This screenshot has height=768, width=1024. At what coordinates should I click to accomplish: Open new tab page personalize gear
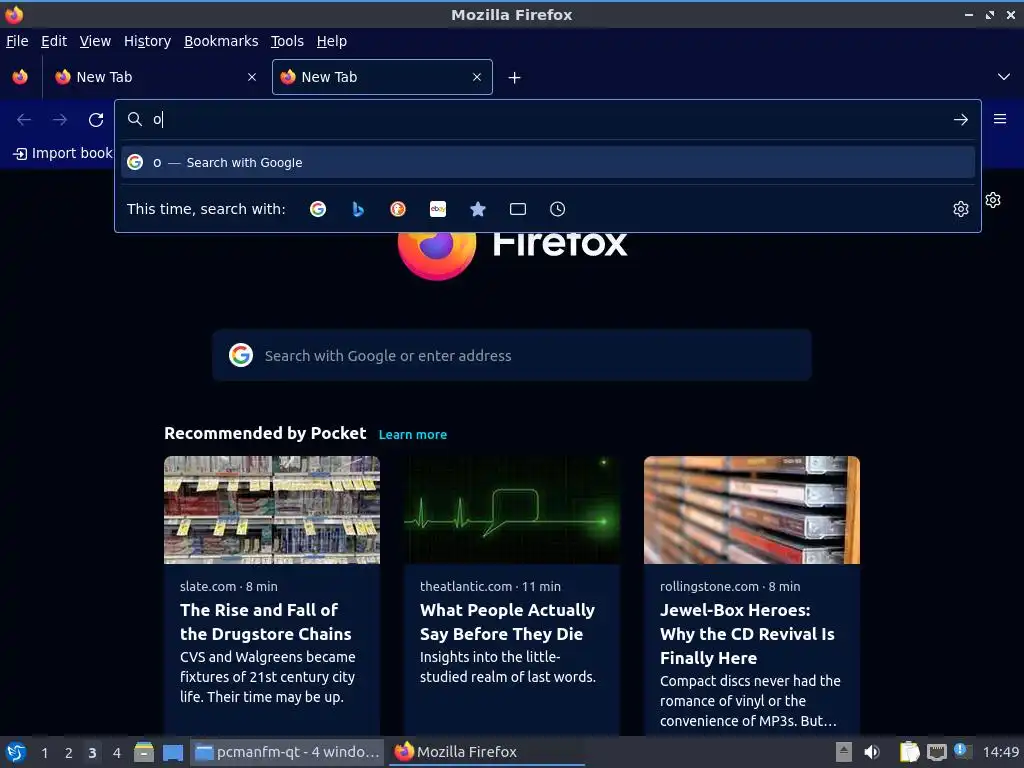click(x=993, y=200)
